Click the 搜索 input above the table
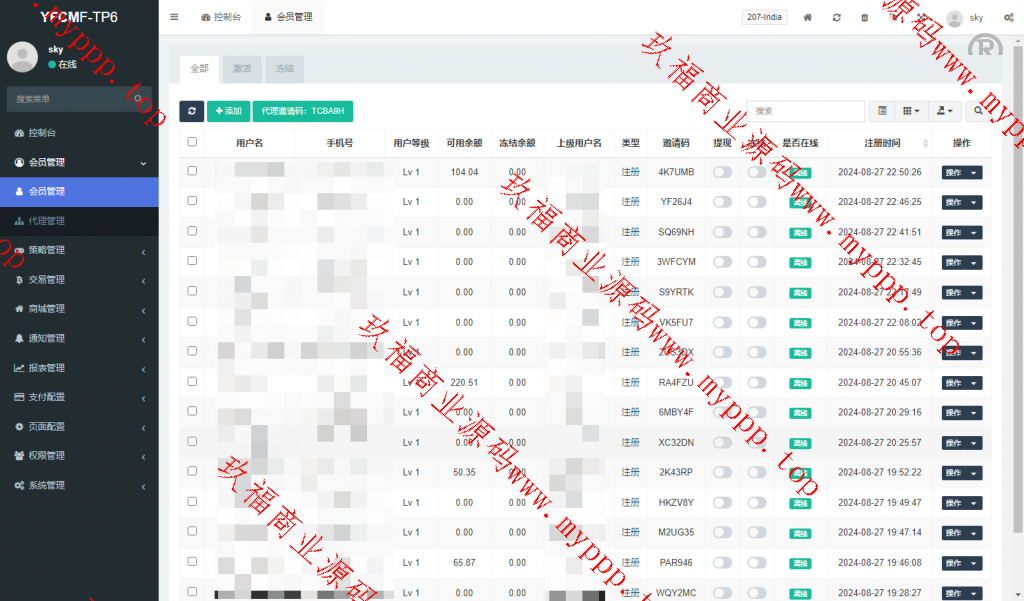The image size is (1024, 601). pos(805,111)
